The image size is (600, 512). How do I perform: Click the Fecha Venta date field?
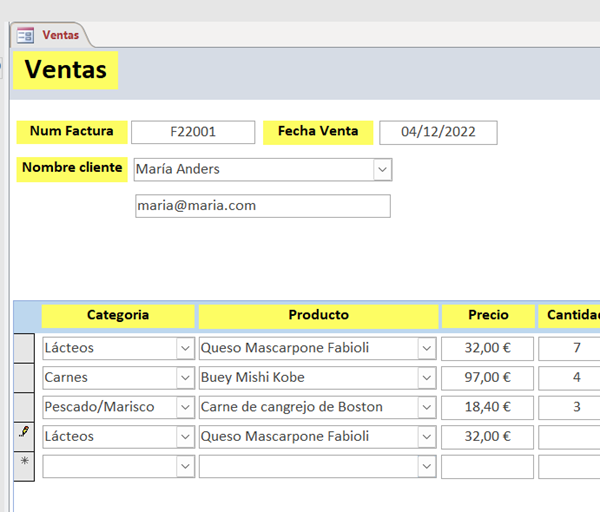pyautogui.click(x=438, y=132)
